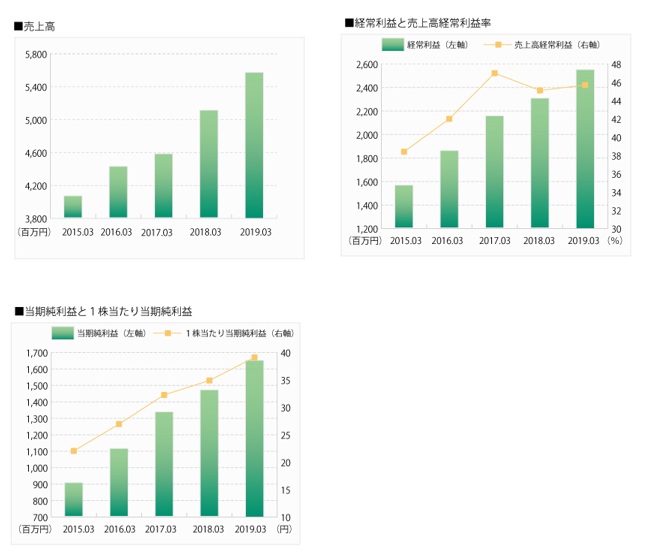Viewport: 658px width, 552px height.
Task: Click the (円) unit label
Action: click(x=284, y=529)
